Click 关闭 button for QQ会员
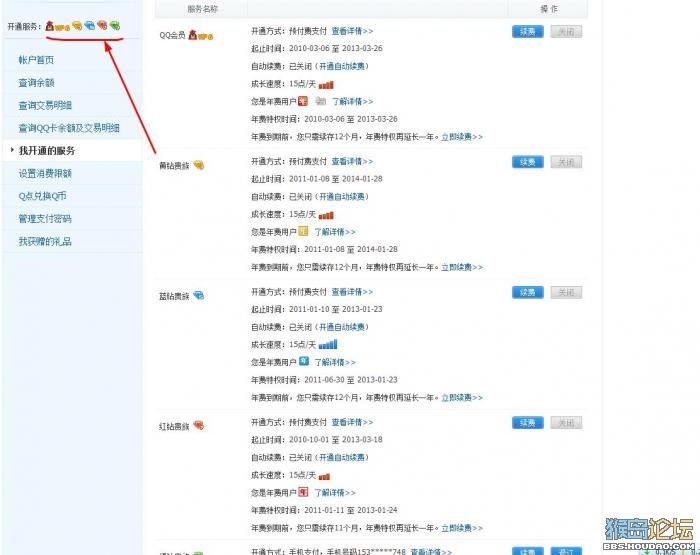Viewport: 700px width, 555px height. pyautogui.click(x=566, y=32)
